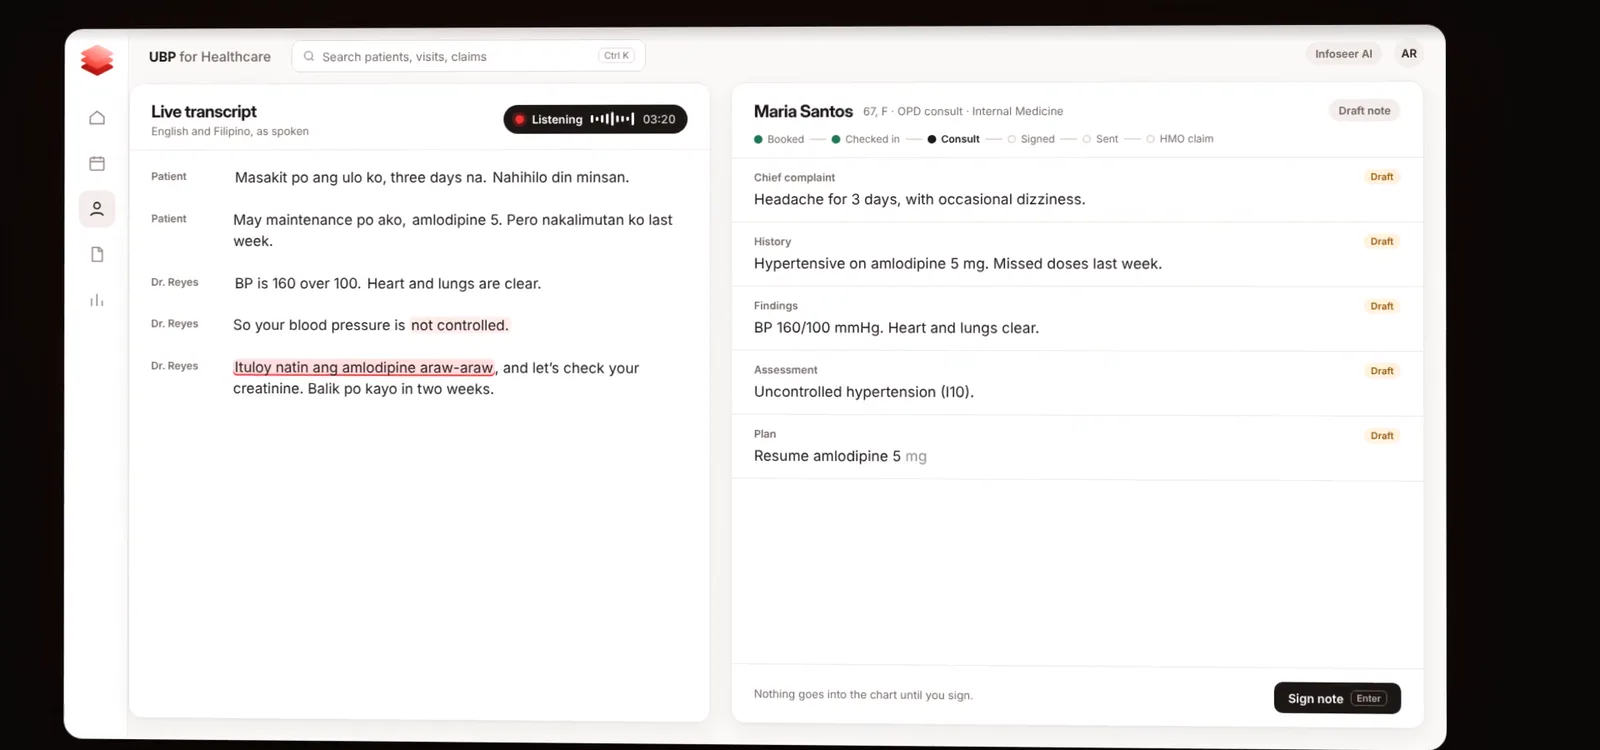1600x750 pixels.
Task: Select the Consult status step
Action: 953,139
